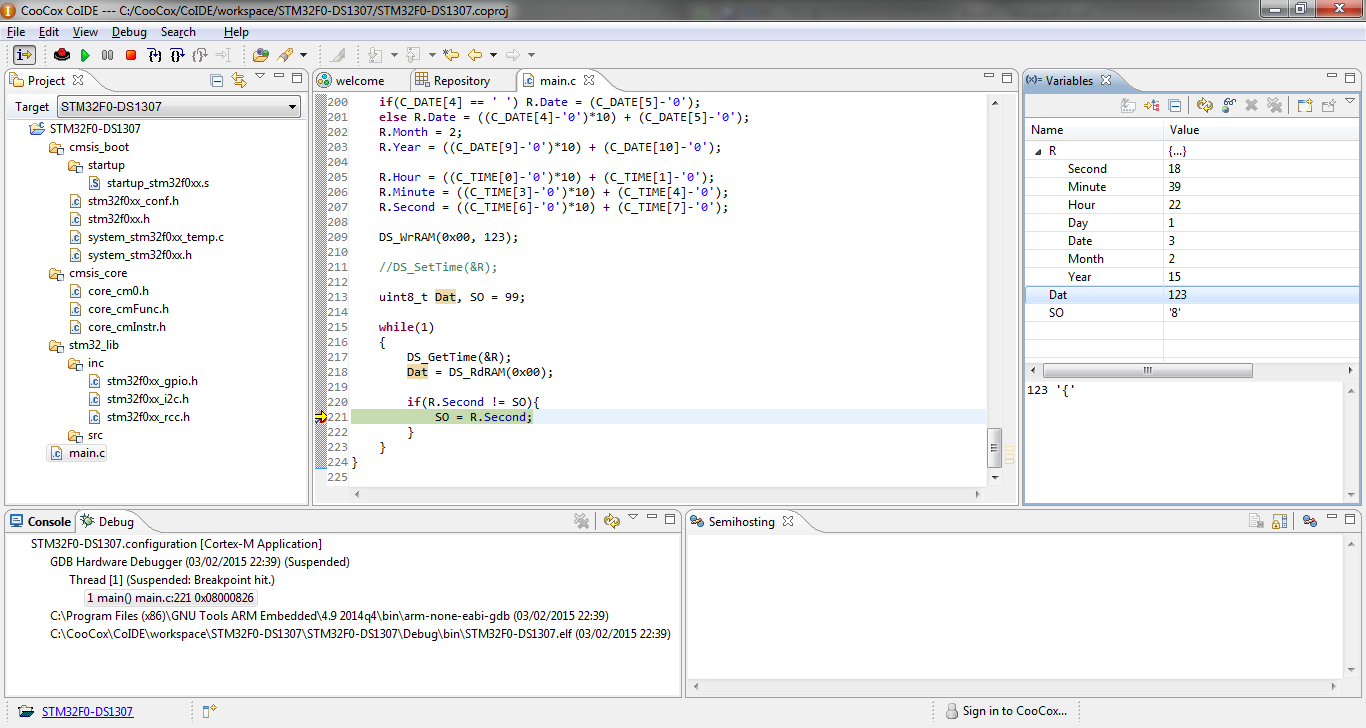Toggle Instruction Stepping Mode button
Image resolution: width=1366 pixels, height=728 pixels.
click(25, 55)
